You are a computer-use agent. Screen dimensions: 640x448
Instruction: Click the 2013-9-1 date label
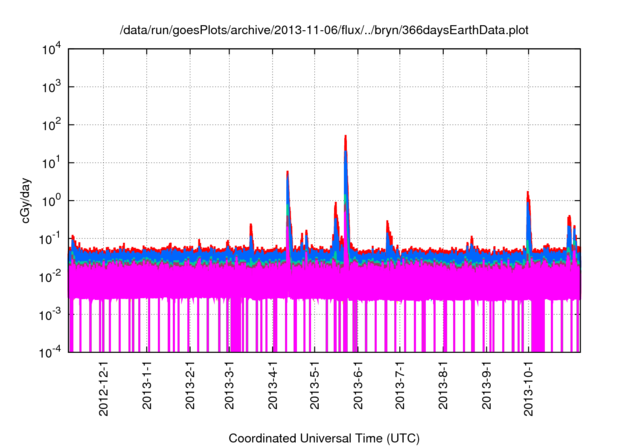tap(487, 385)
